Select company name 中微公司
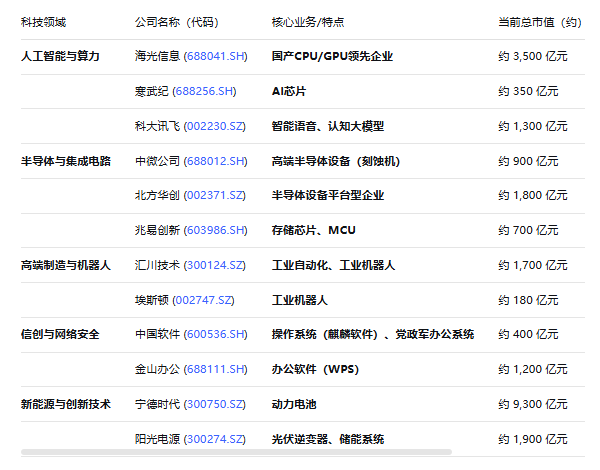 (x=157, y=161)
